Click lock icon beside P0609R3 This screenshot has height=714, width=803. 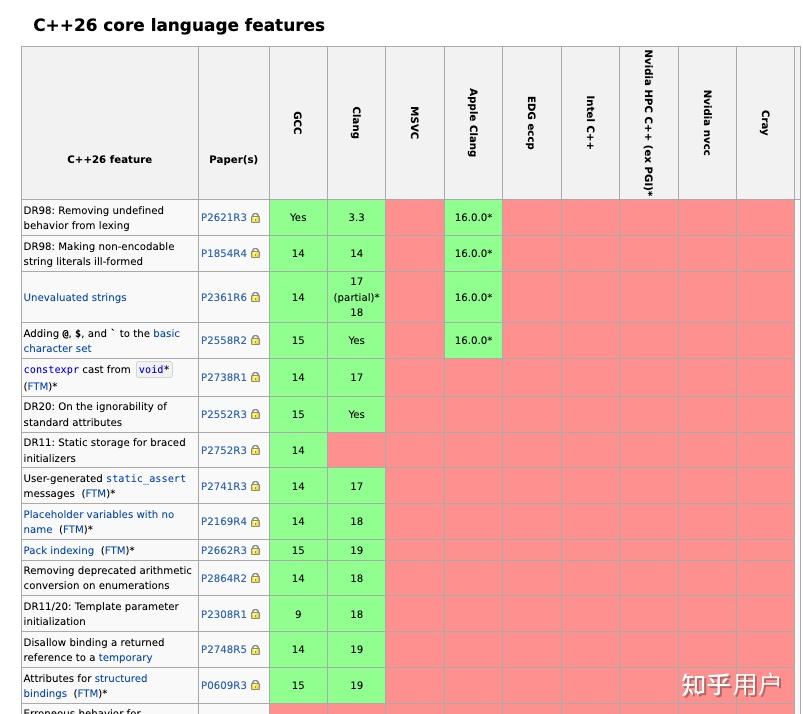[x=255, y=685]
